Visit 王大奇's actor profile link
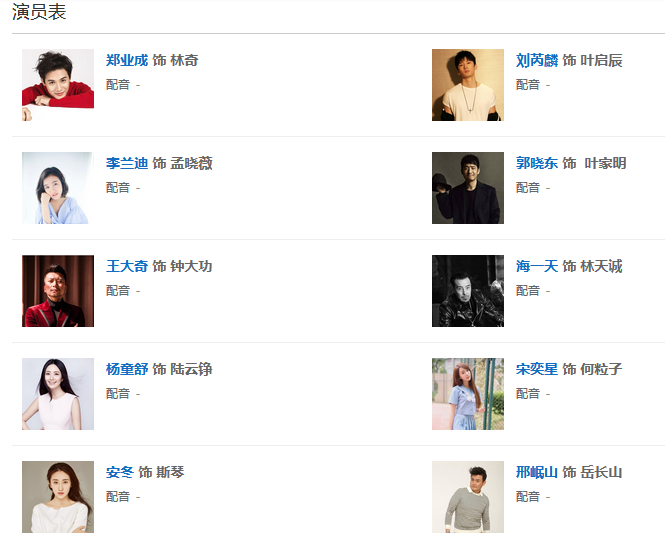 pyautogui.click(x=127, y=267)
